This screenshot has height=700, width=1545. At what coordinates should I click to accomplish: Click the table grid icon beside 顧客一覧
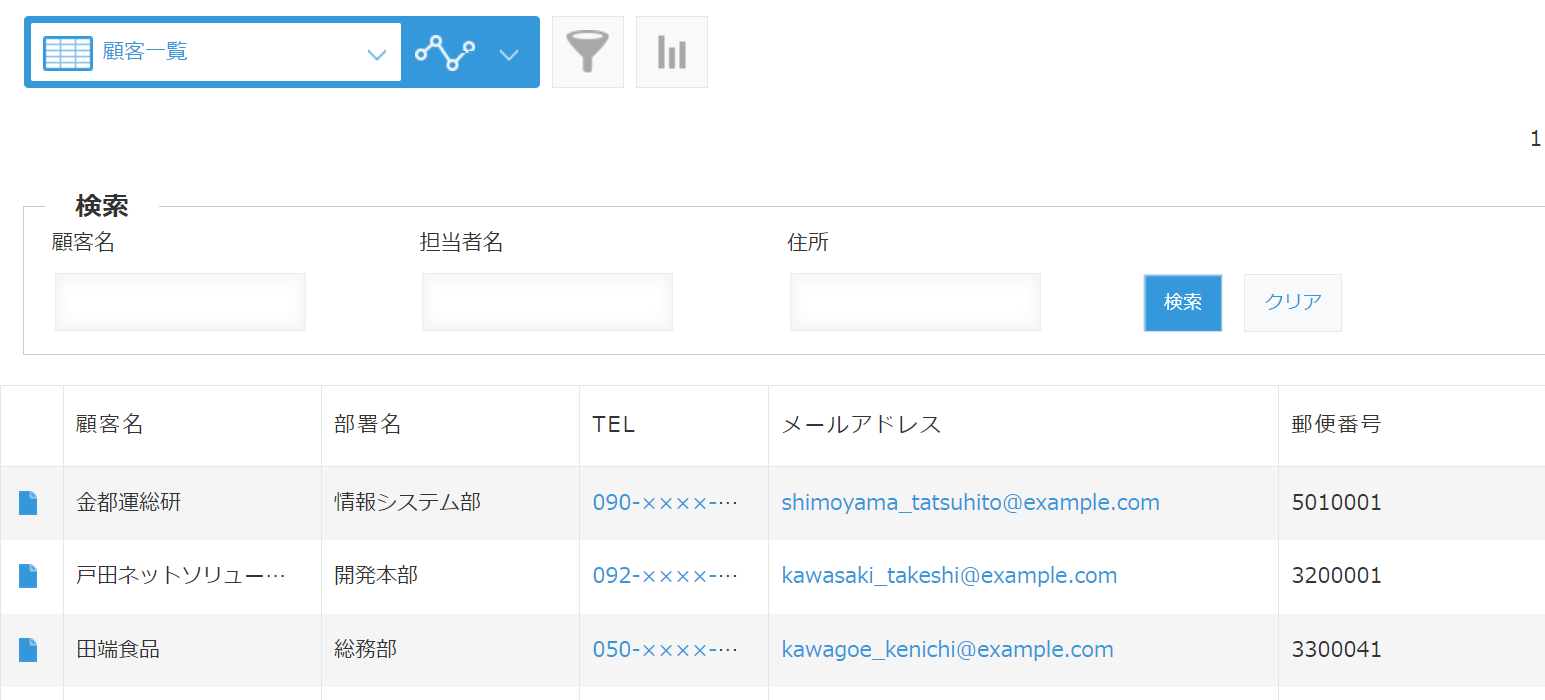[x=68, y=52]
